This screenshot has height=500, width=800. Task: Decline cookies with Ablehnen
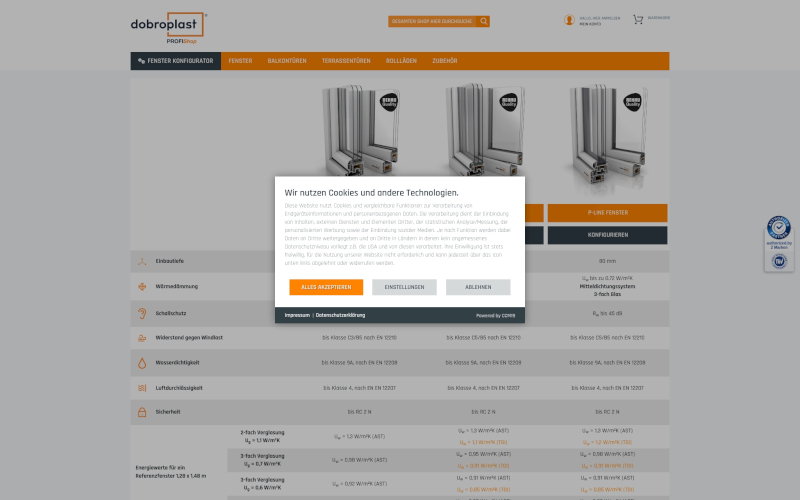478,287
